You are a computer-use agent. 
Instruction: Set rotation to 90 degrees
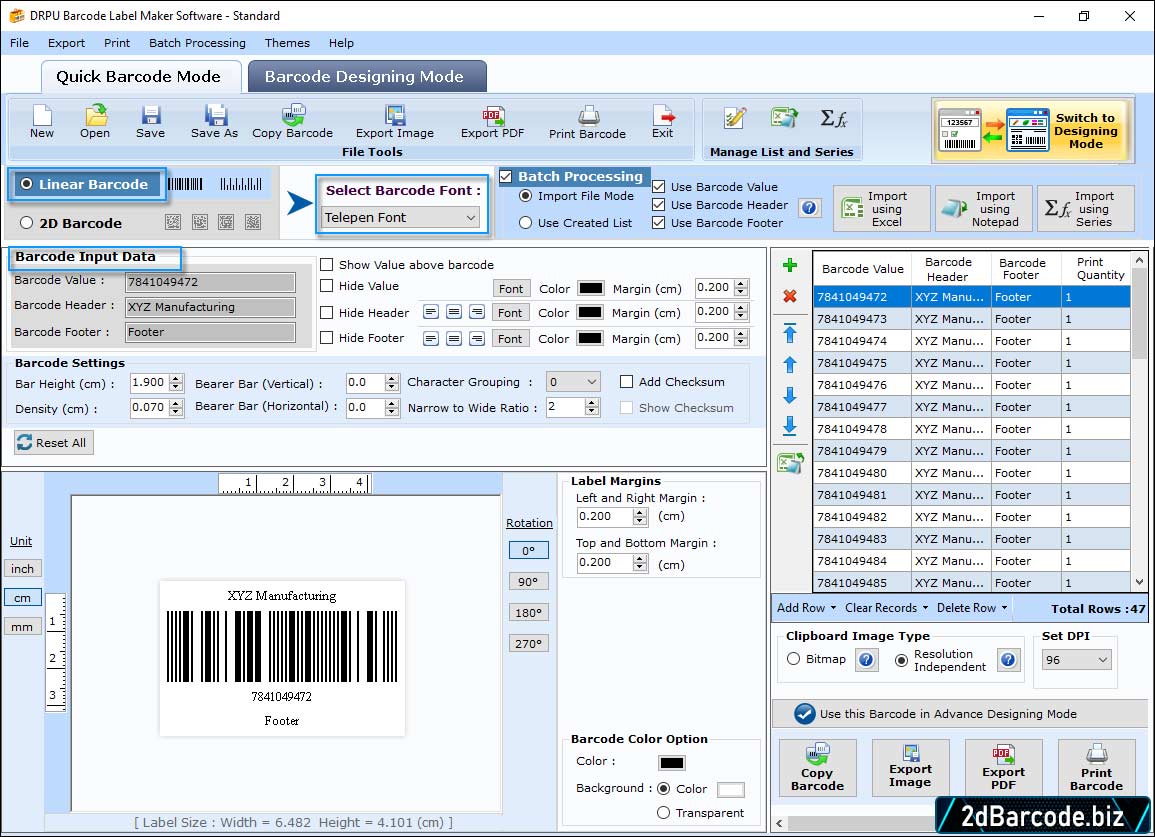click(528, 581)
